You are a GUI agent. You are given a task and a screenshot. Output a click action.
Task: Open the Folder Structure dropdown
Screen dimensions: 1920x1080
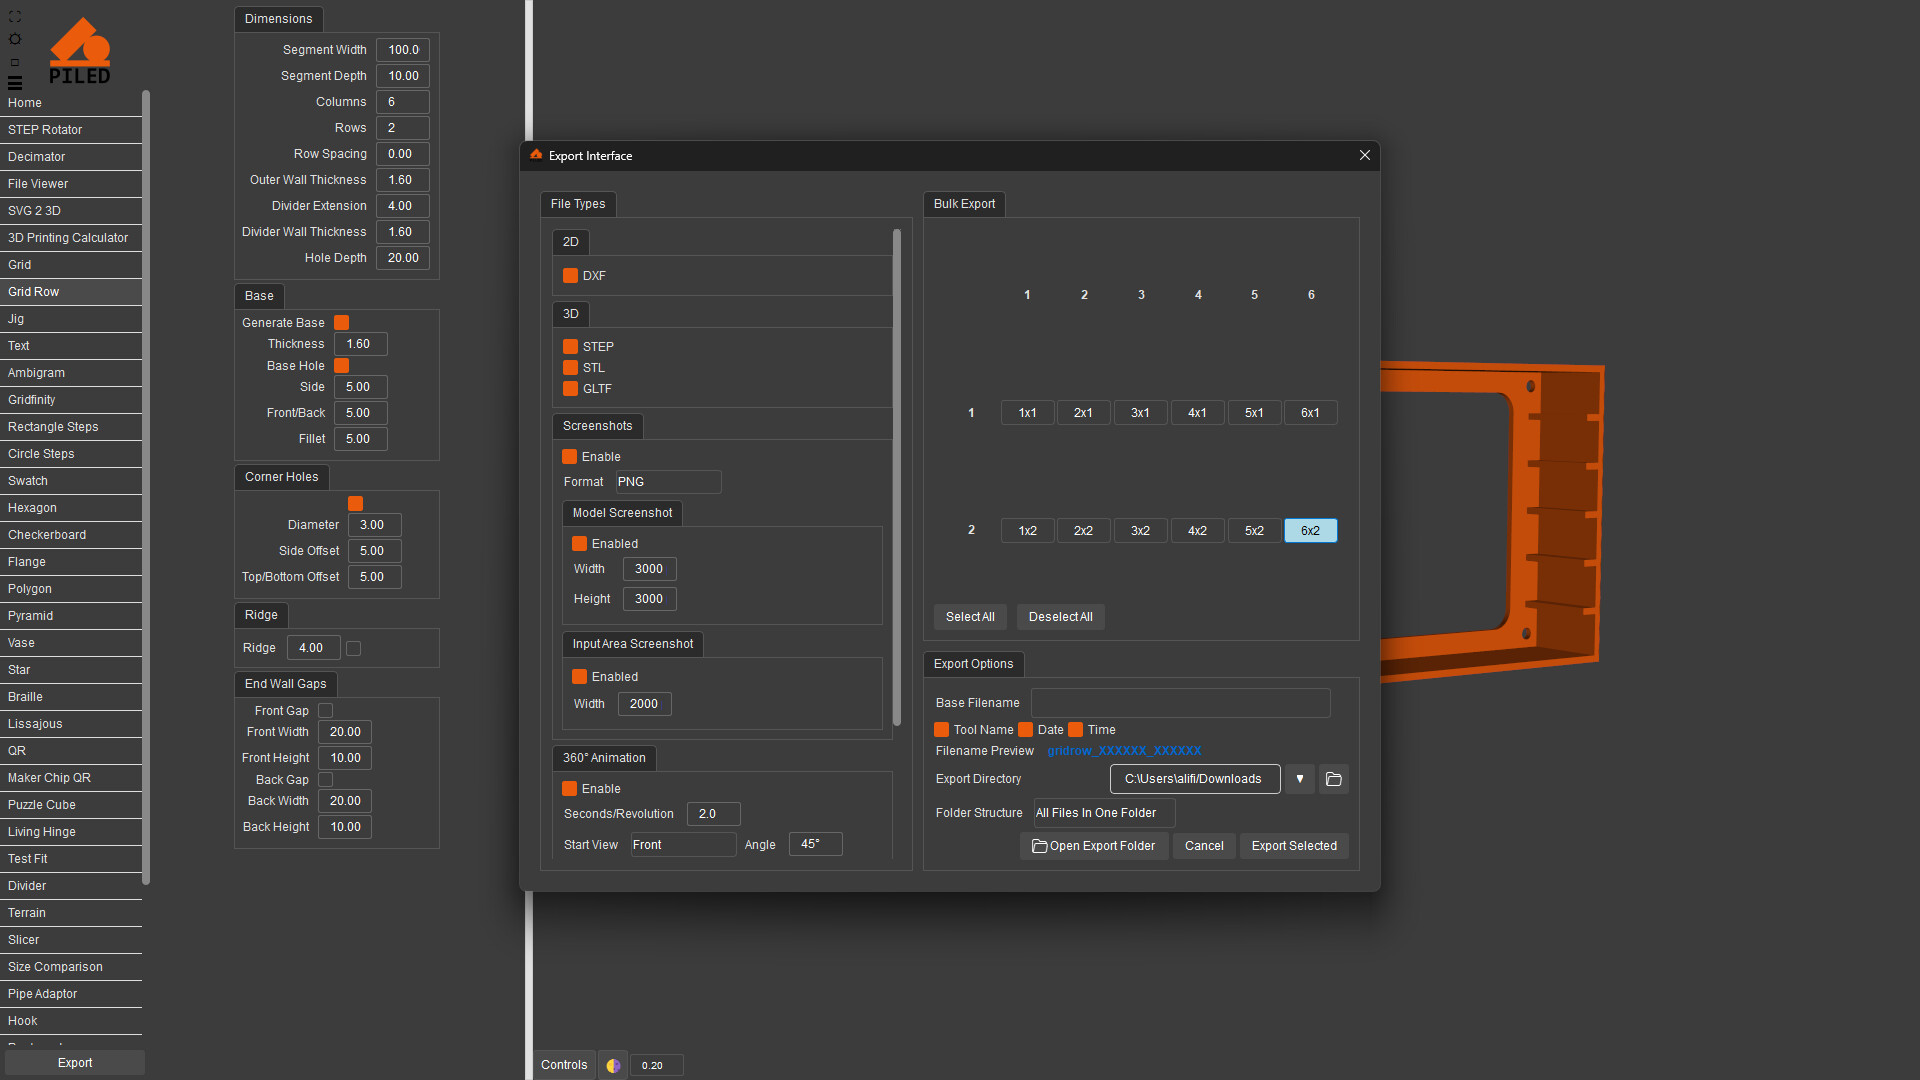[x=1103, y=813]
